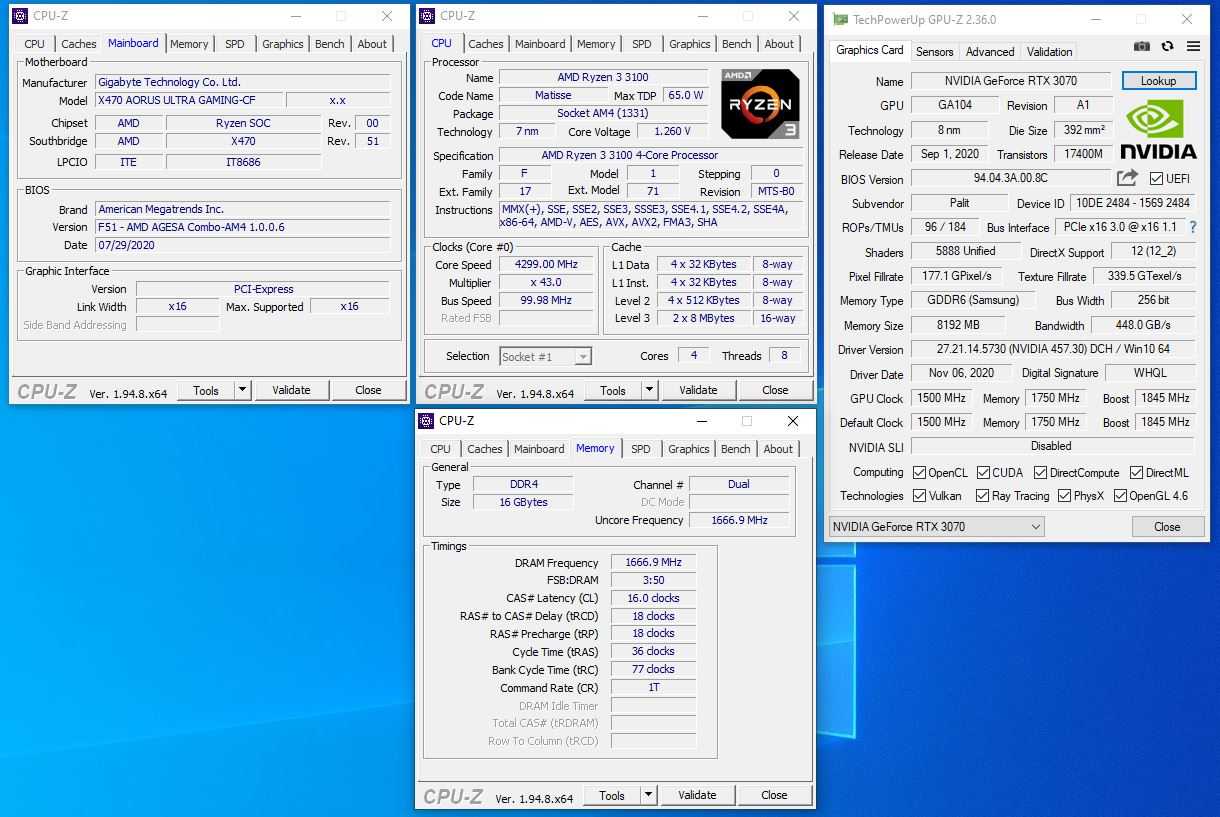
Task: Click the Bus Interface question mark icon
Action: 1192,227
